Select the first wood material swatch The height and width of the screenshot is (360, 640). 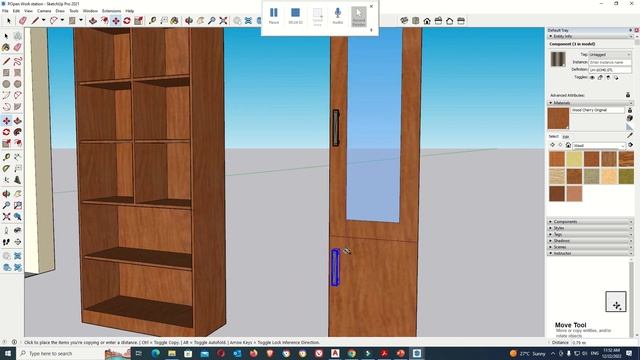[557, 159]
